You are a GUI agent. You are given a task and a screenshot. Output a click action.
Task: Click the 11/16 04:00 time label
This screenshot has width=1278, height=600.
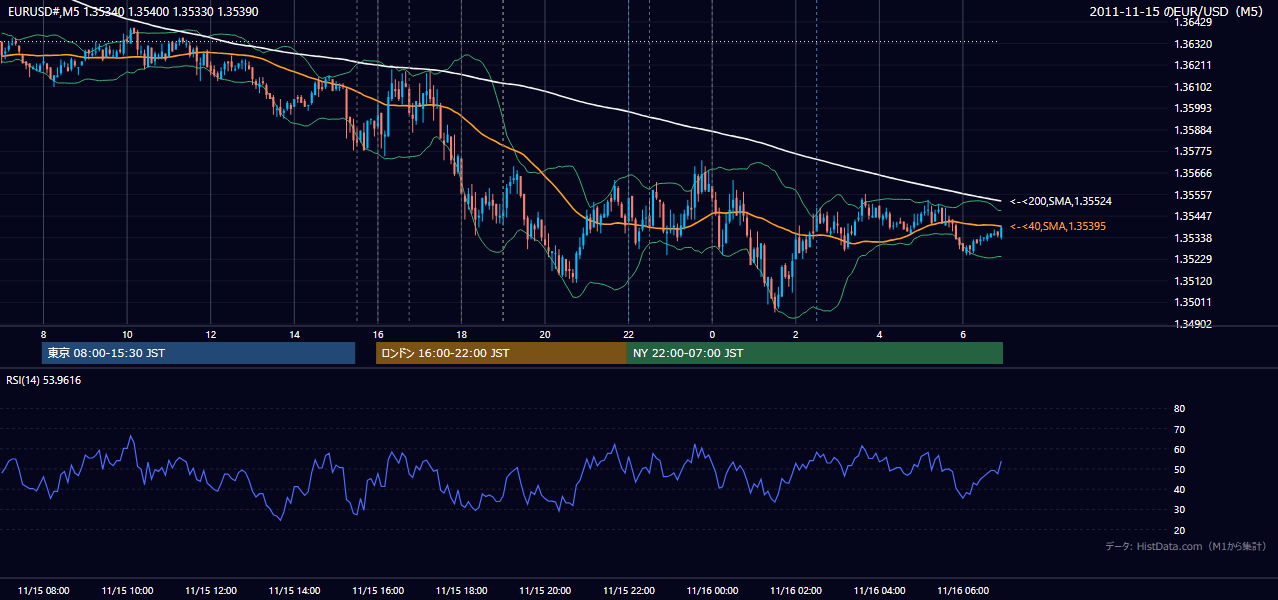tap(879, 591)
